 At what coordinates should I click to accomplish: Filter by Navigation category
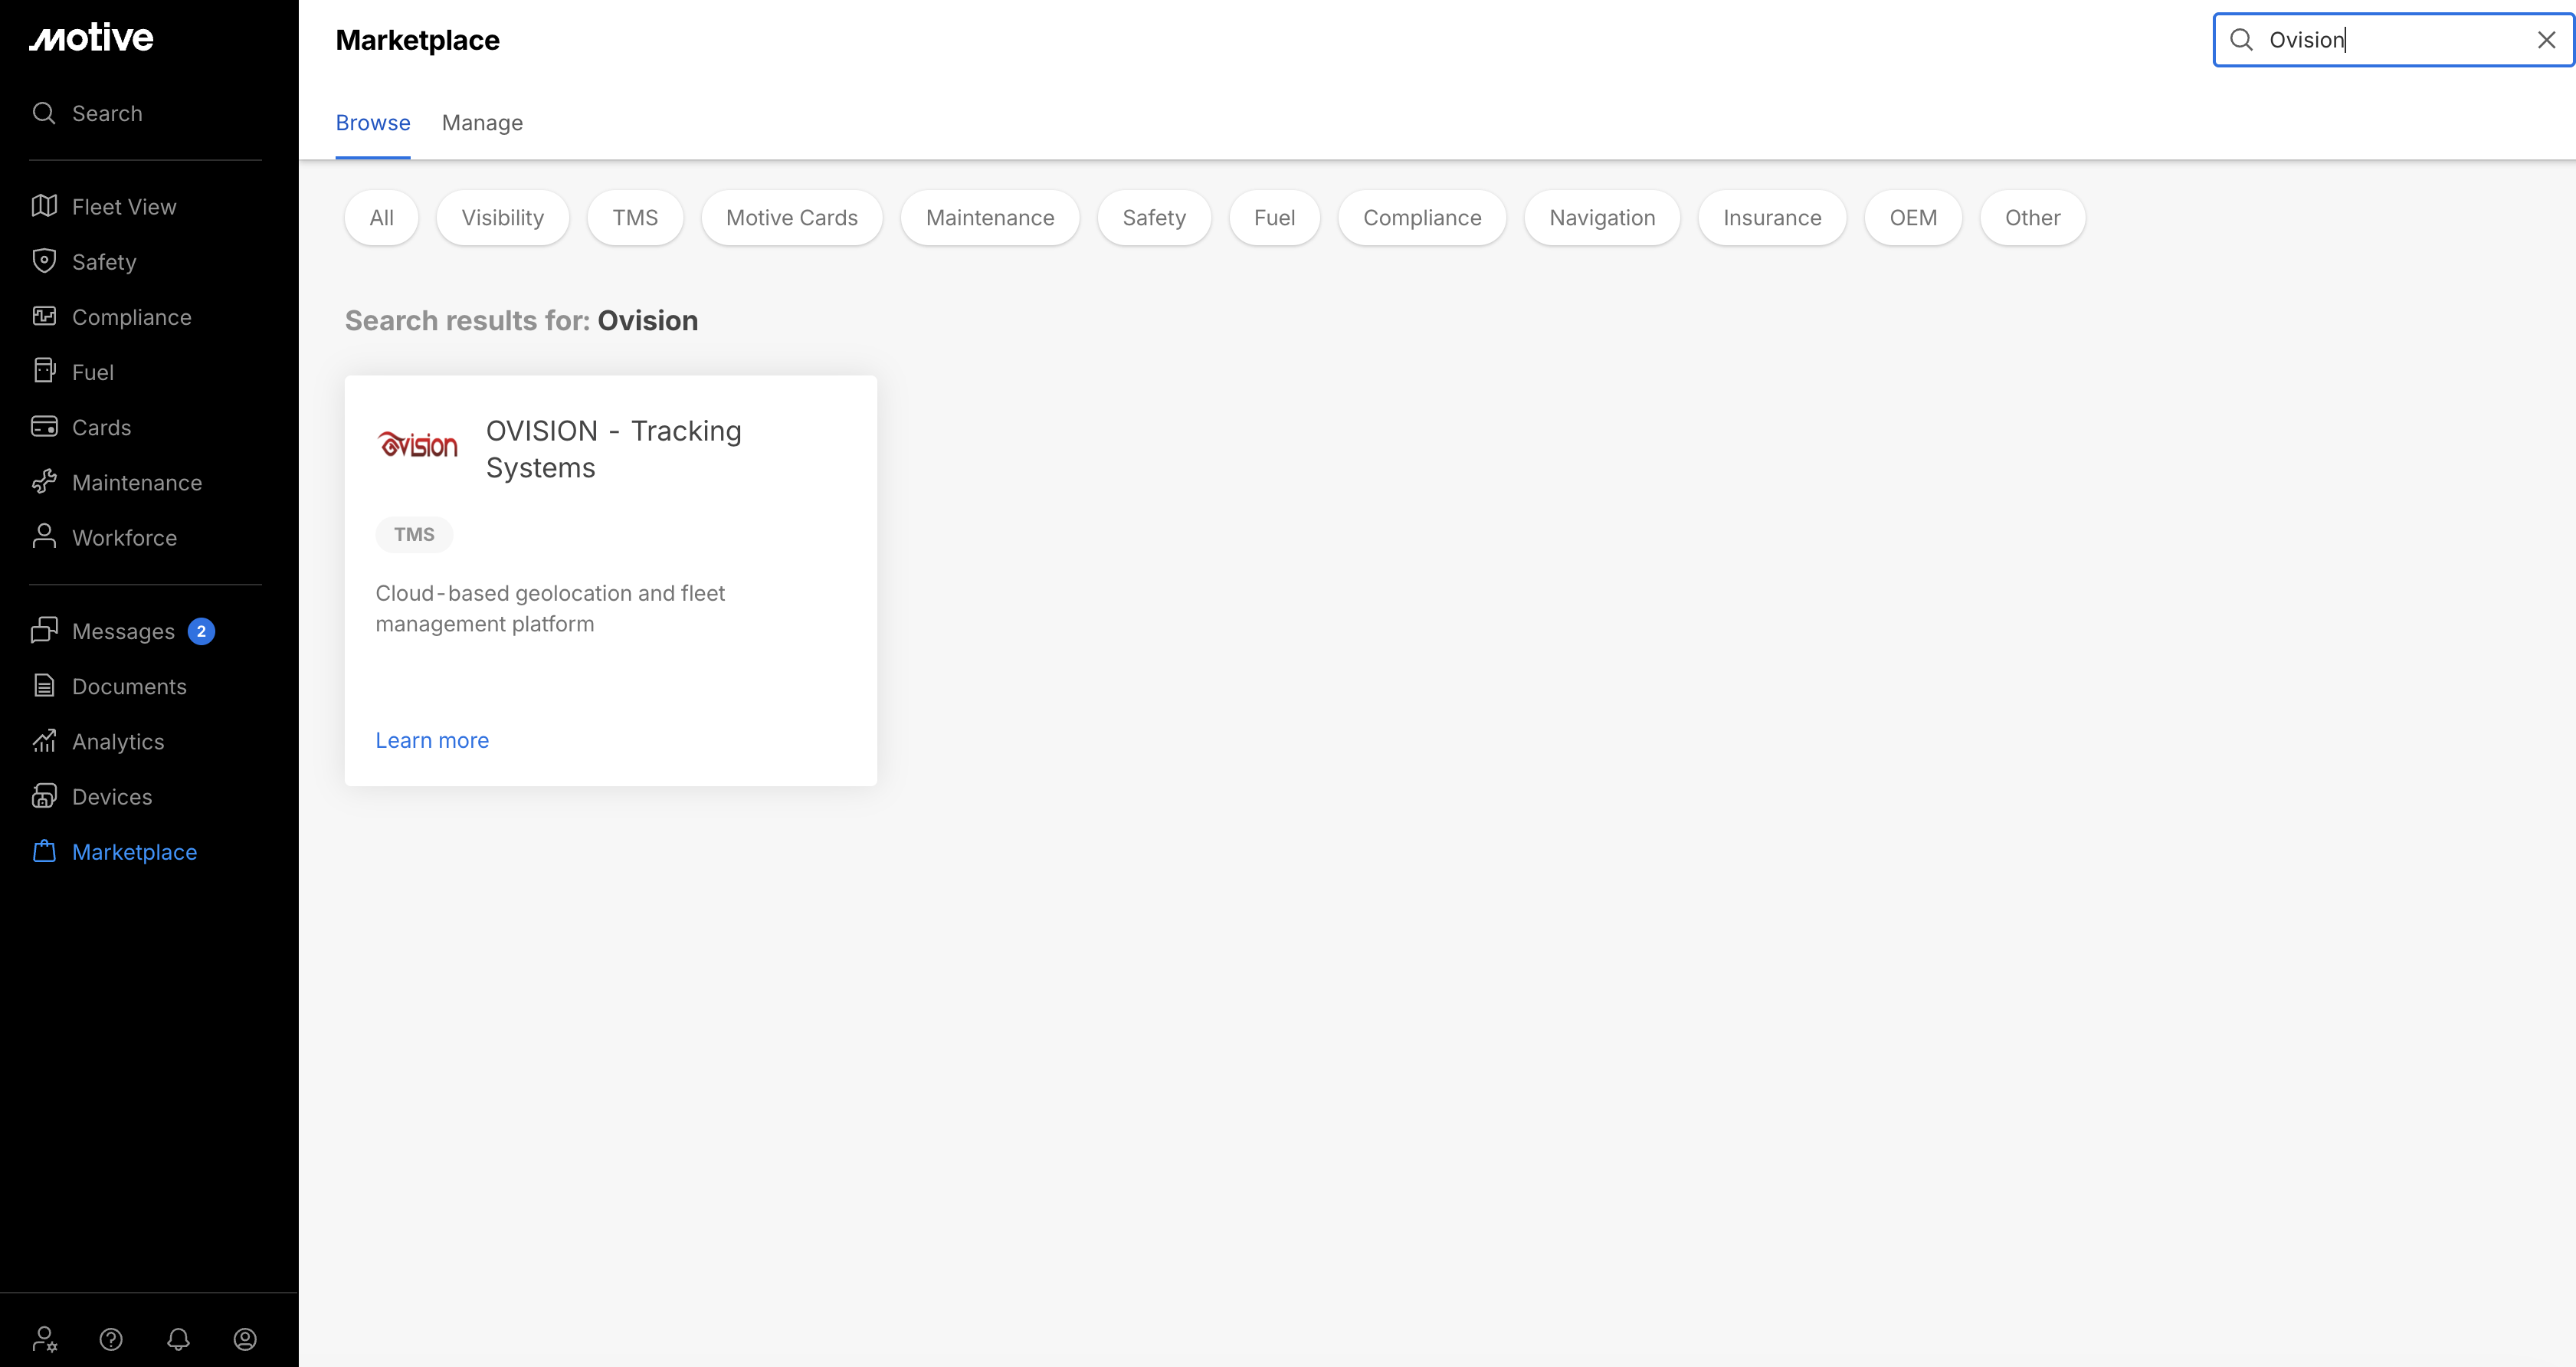[x=1602, y=218]
